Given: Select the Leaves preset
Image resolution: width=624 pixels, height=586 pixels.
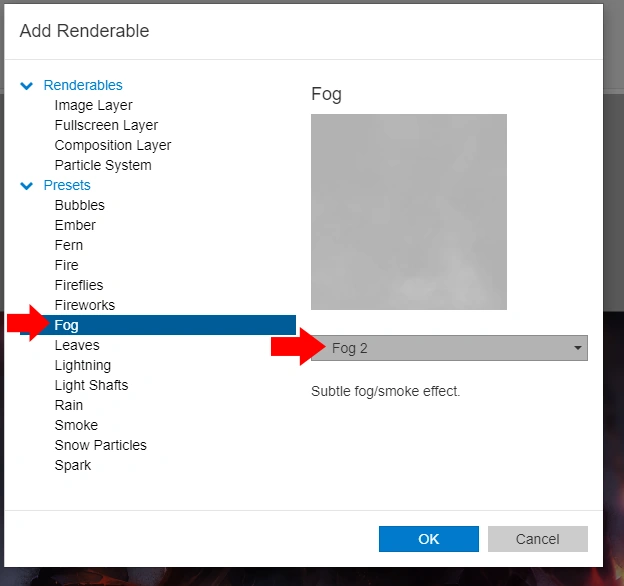Looking at the screenshot, I should tap(77, 345).
